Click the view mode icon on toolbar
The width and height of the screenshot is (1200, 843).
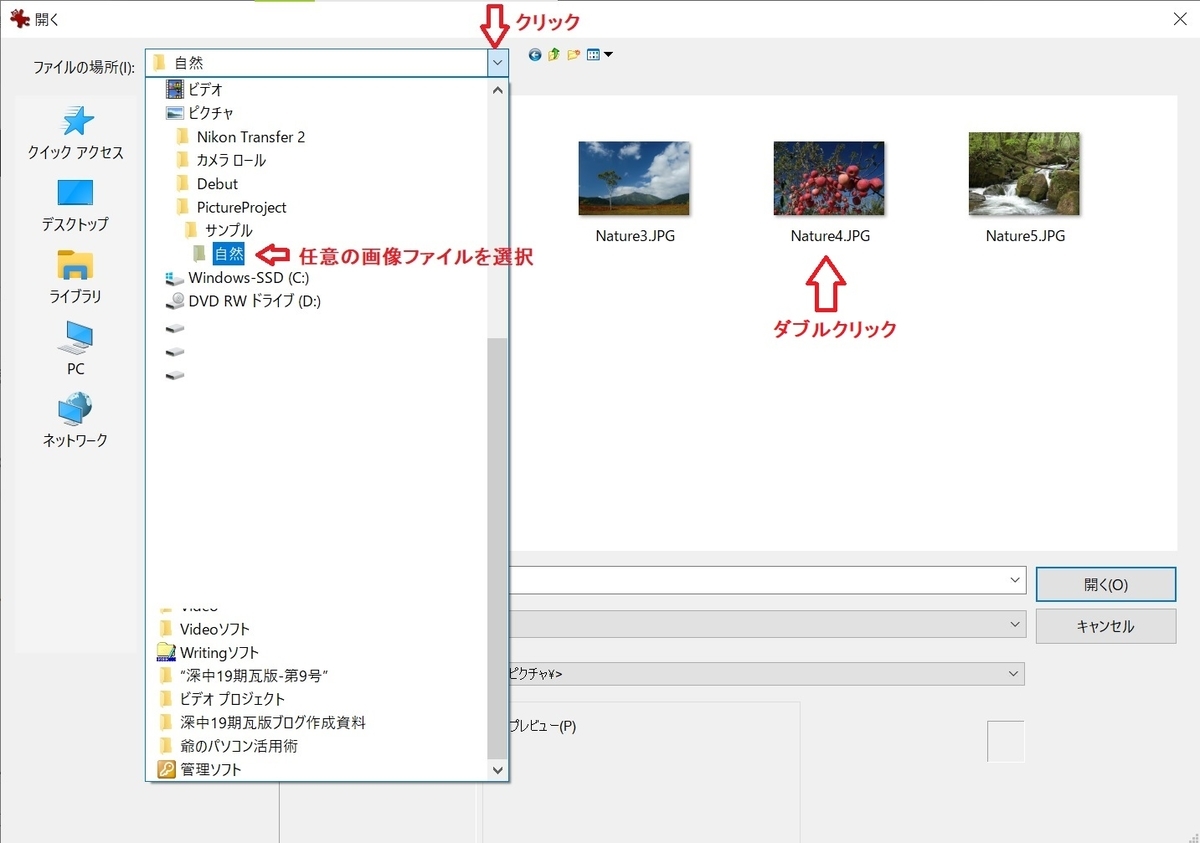593,55
